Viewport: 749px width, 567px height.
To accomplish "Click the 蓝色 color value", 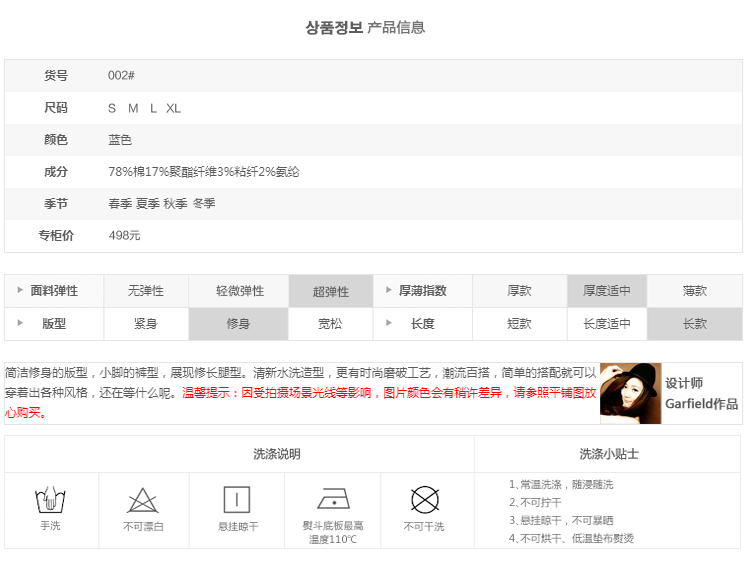I will point(120,140).
